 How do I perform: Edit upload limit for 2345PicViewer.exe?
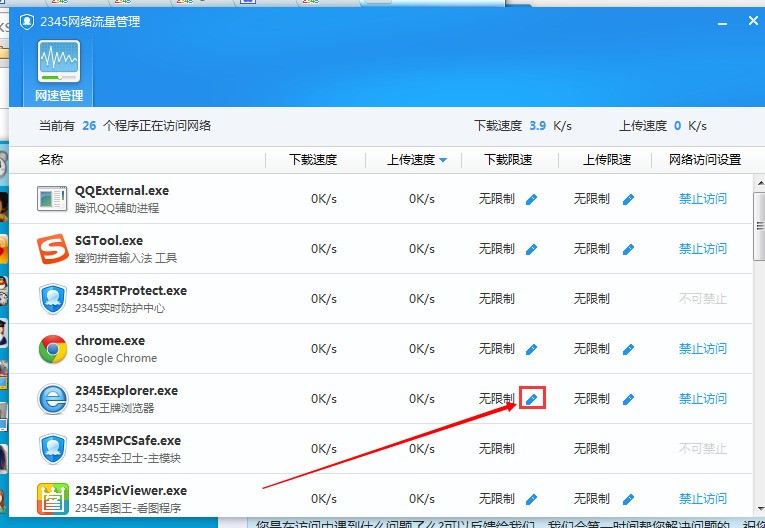(628, 499)
